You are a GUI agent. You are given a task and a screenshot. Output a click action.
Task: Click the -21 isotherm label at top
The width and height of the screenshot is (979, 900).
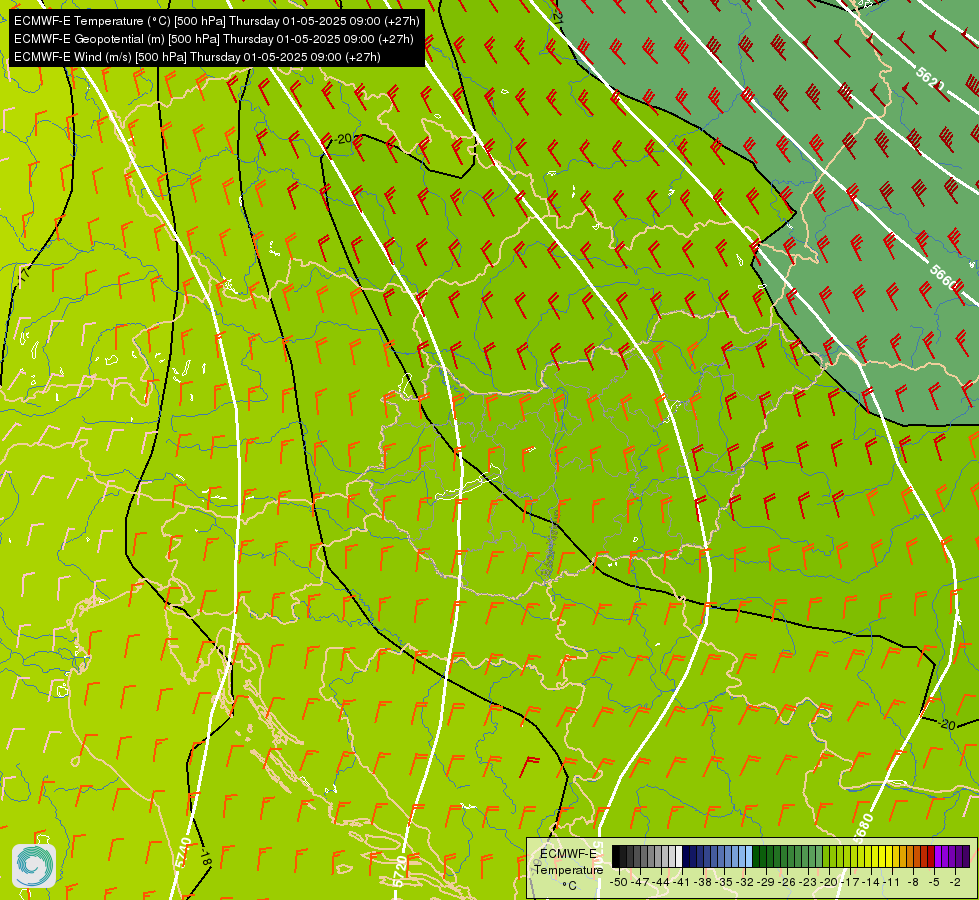[558, 14]
